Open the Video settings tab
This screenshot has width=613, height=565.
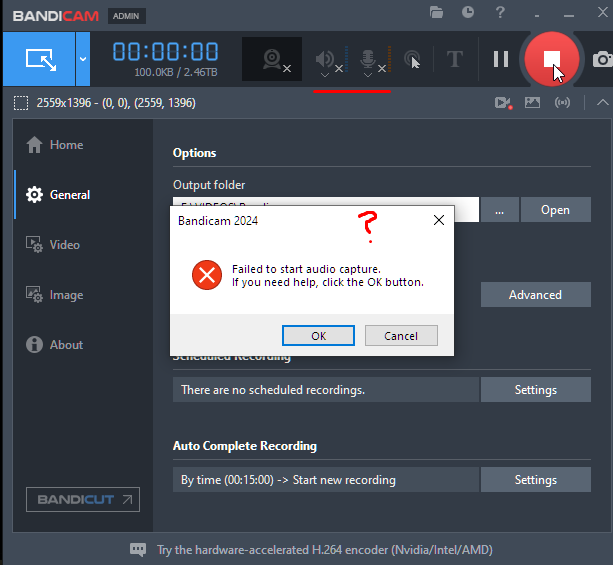point(53,245)
